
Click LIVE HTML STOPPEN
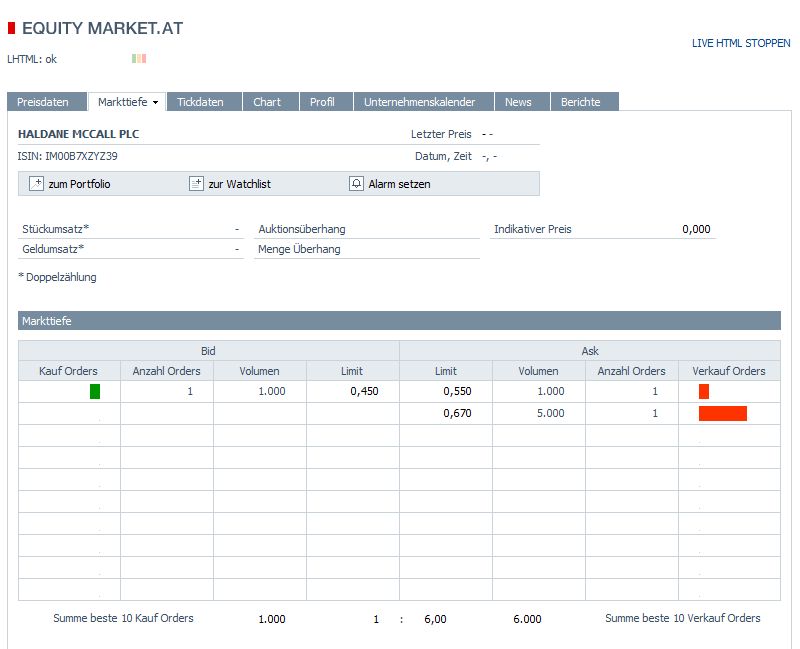740,44
